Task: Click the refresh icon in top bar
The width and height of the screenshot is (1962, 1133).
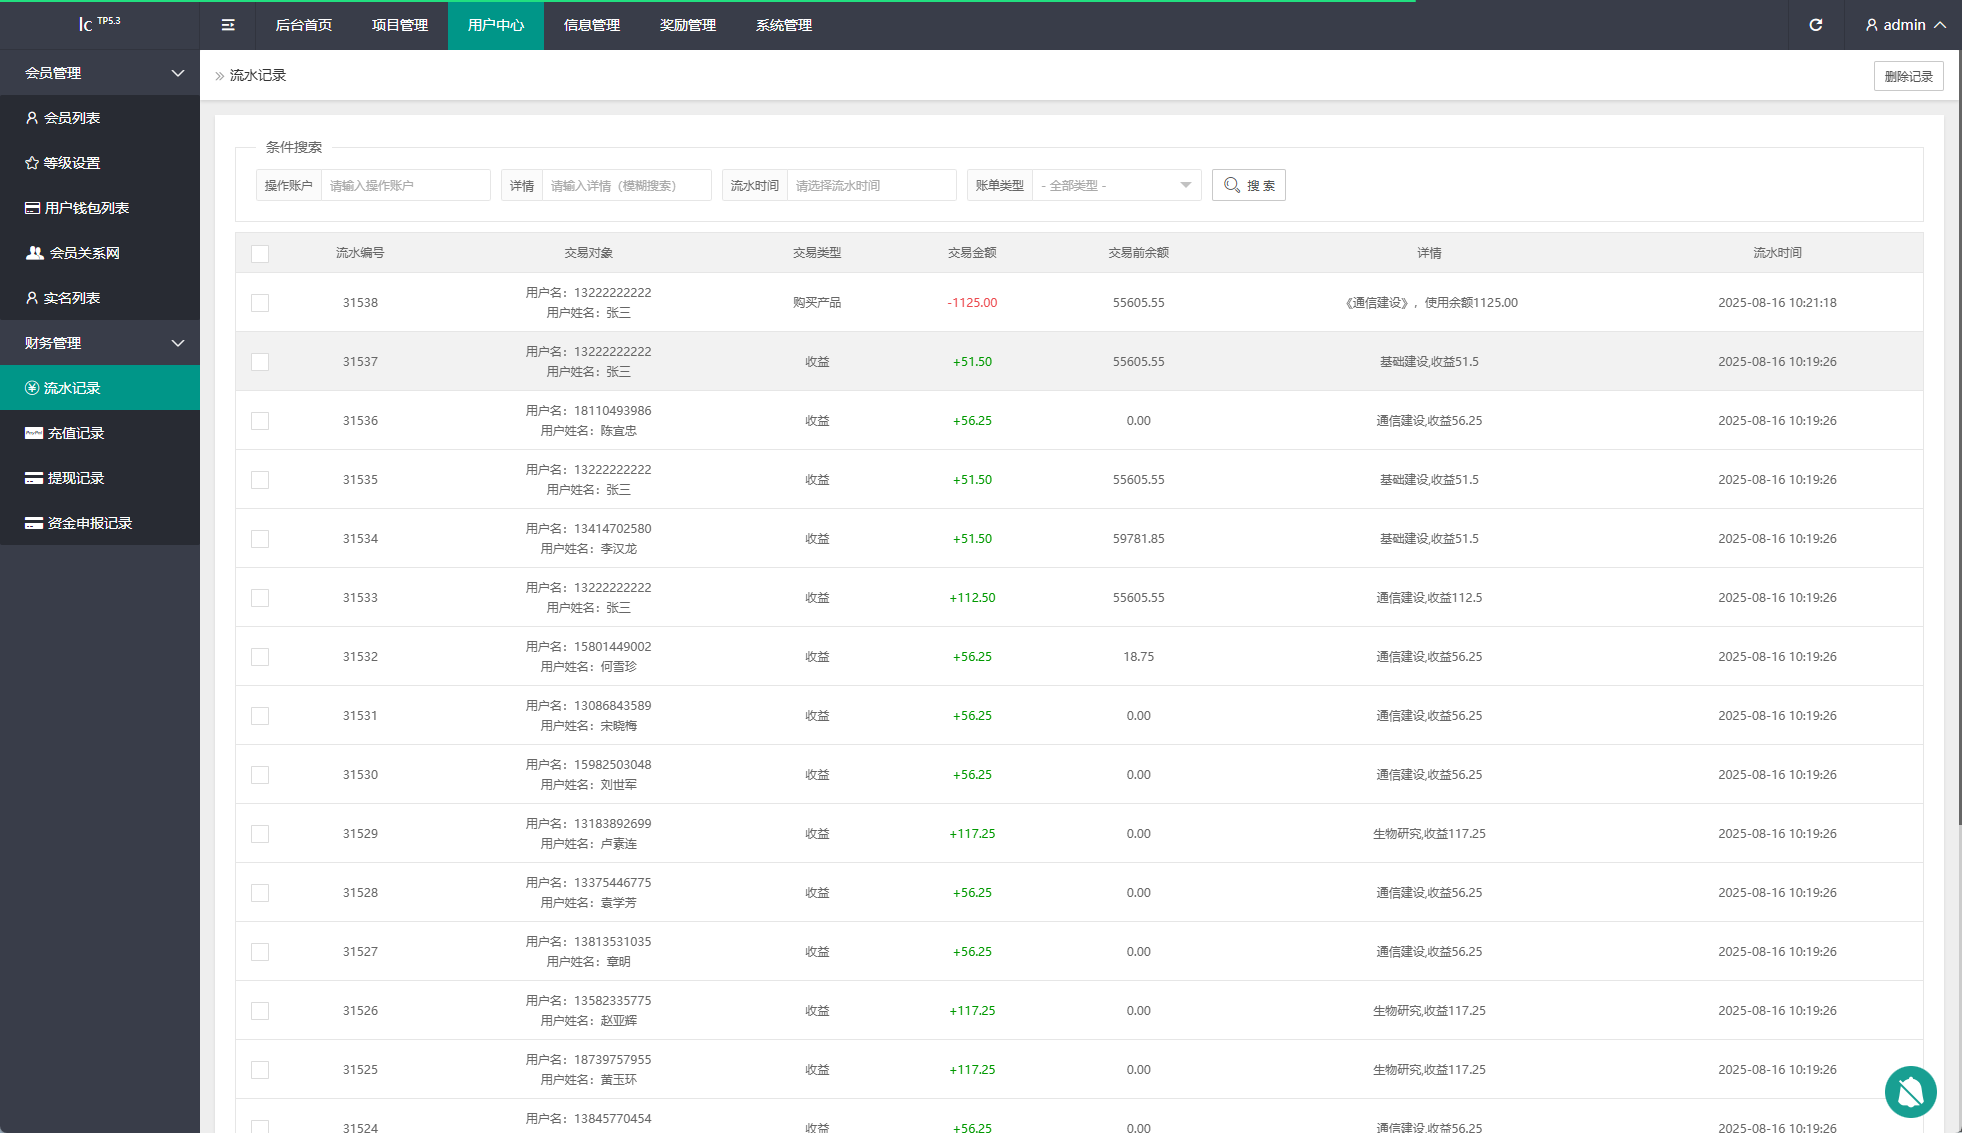Action: 1816,25
